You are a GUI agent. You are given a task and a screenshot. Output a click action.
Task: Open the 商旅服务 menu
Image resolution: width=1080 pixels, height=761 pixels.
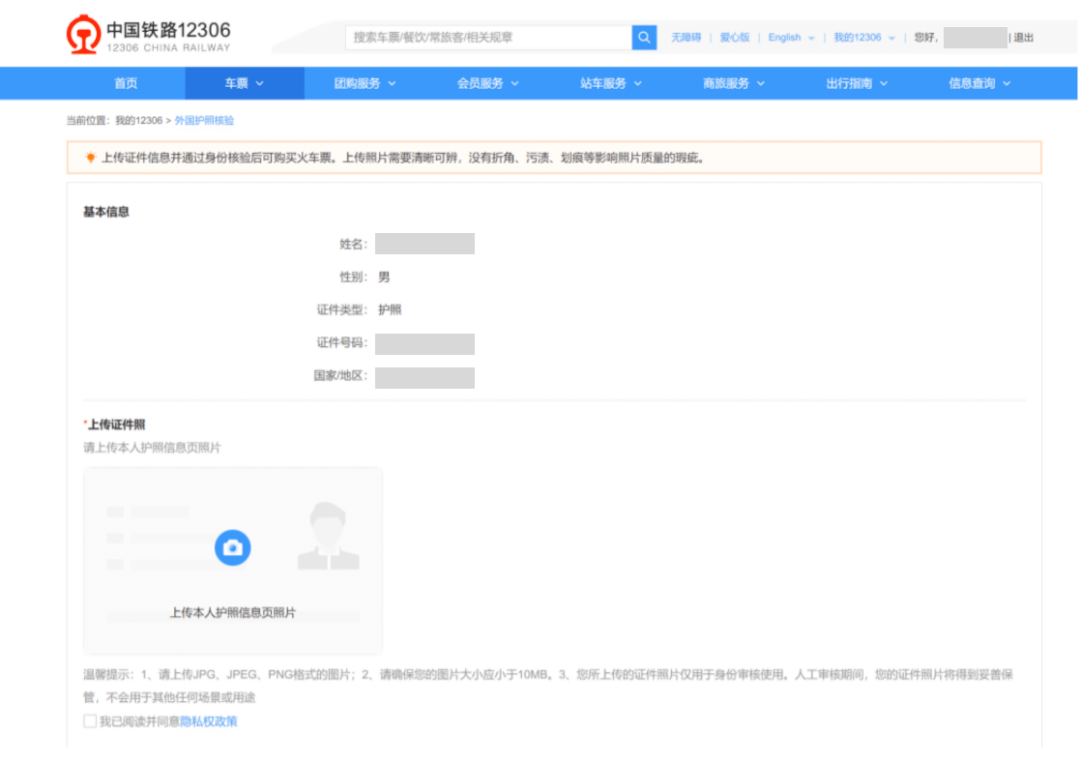(x=734, y=84)
